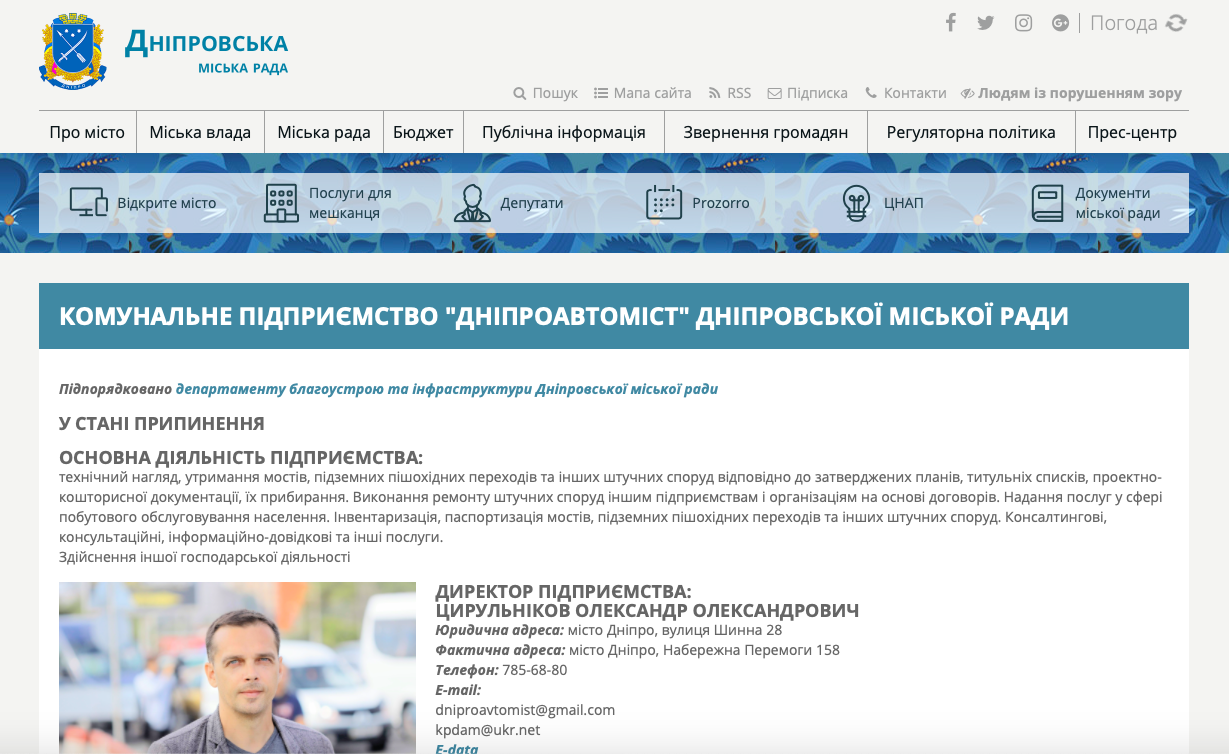Open Відкрите місто monitor icon

(88, 203)
